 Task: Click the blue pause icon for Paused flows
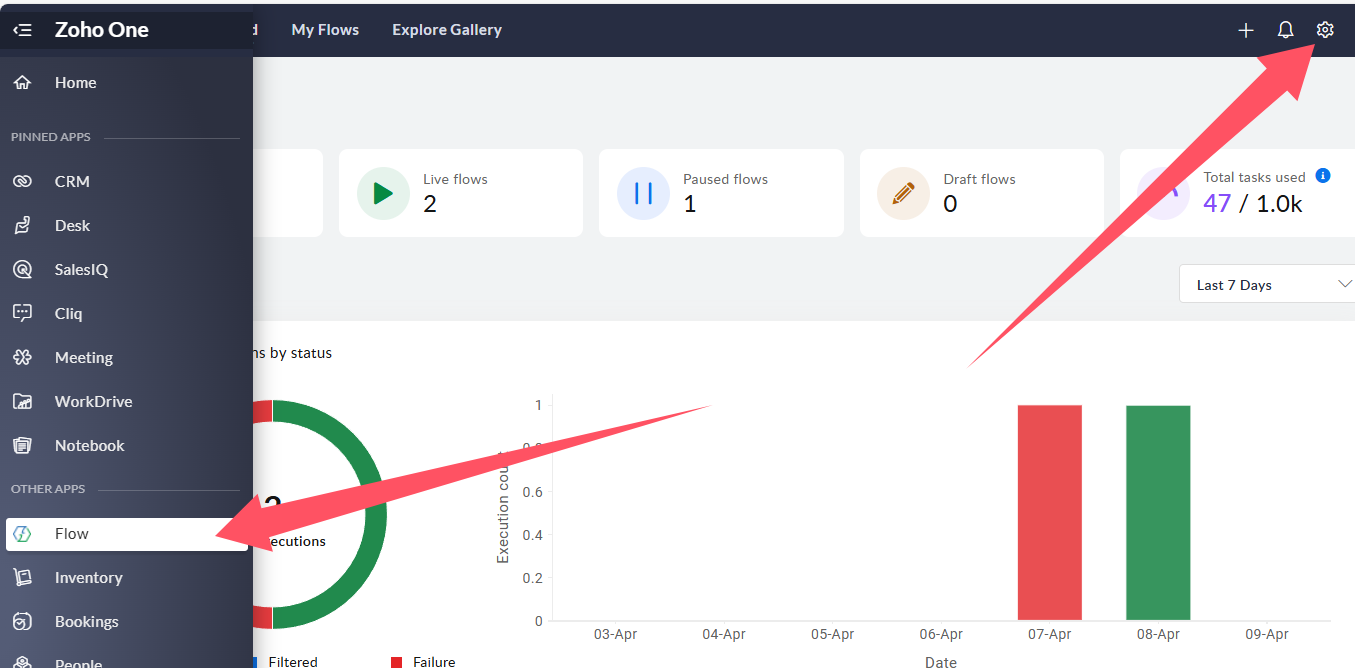coord(643,193)
